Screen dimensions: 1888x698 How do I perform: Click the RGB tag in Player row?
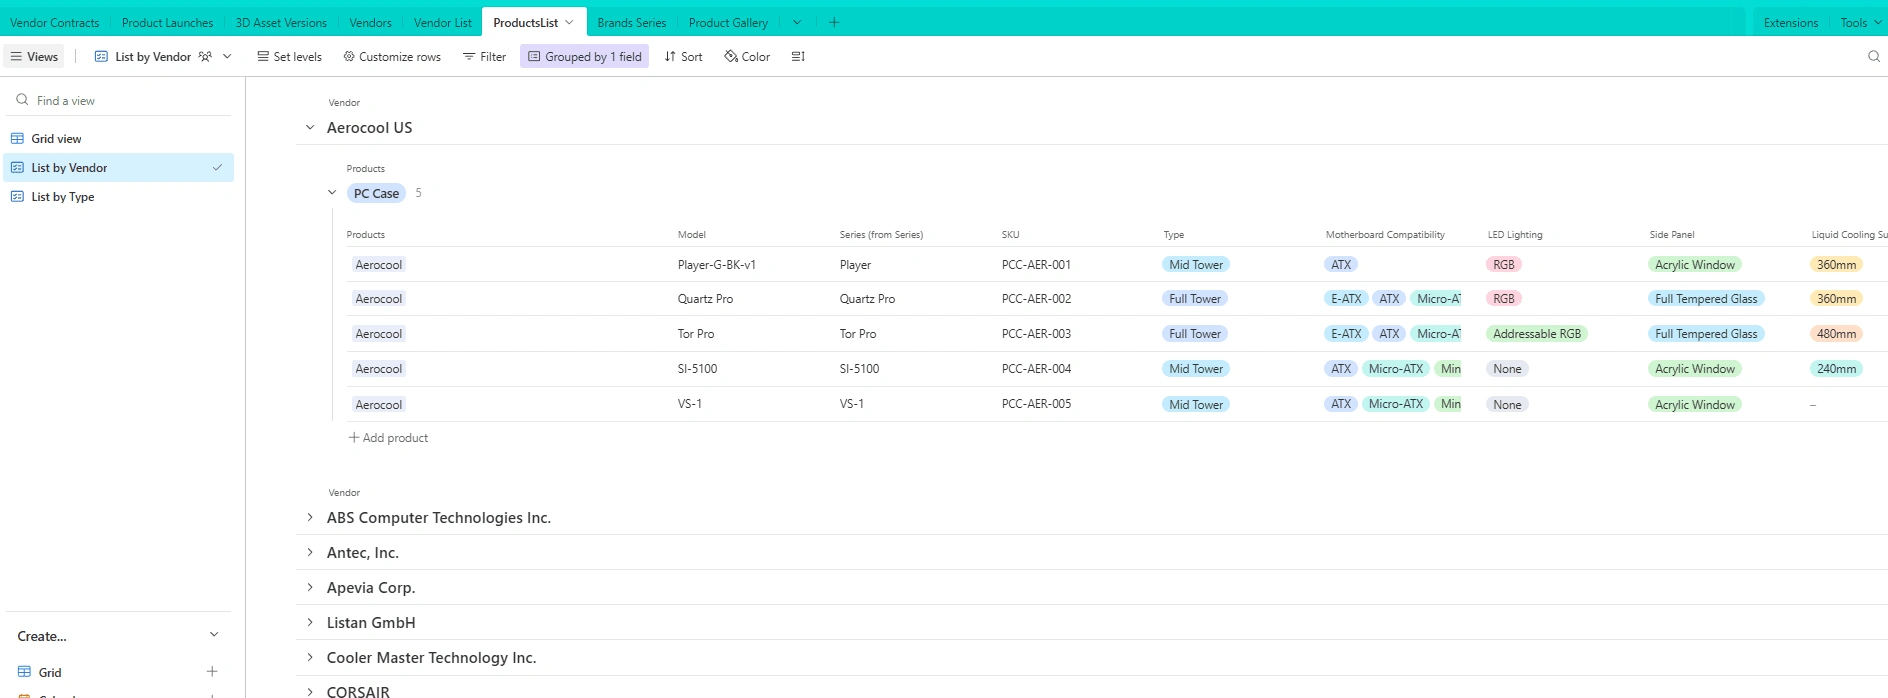1504,265
